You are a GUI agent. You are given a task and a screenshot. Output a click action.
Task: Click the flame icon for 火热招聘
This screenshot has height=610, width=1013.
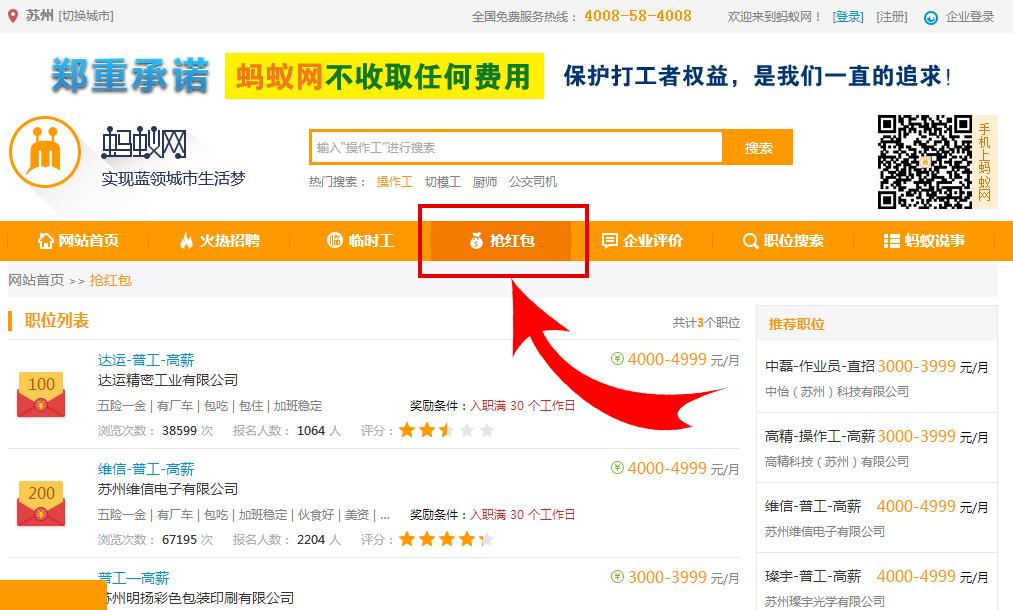click(x=186, y=241)
